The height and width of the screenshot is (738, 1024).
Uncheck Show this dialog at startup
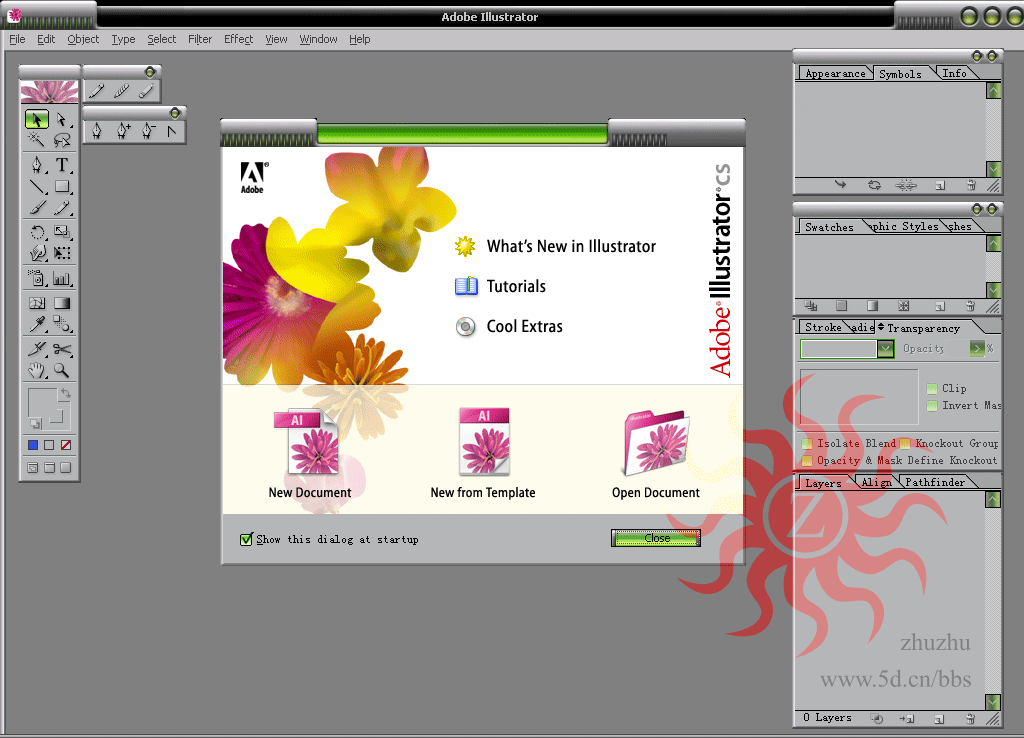pyautogui.click(x=246, y=539)
